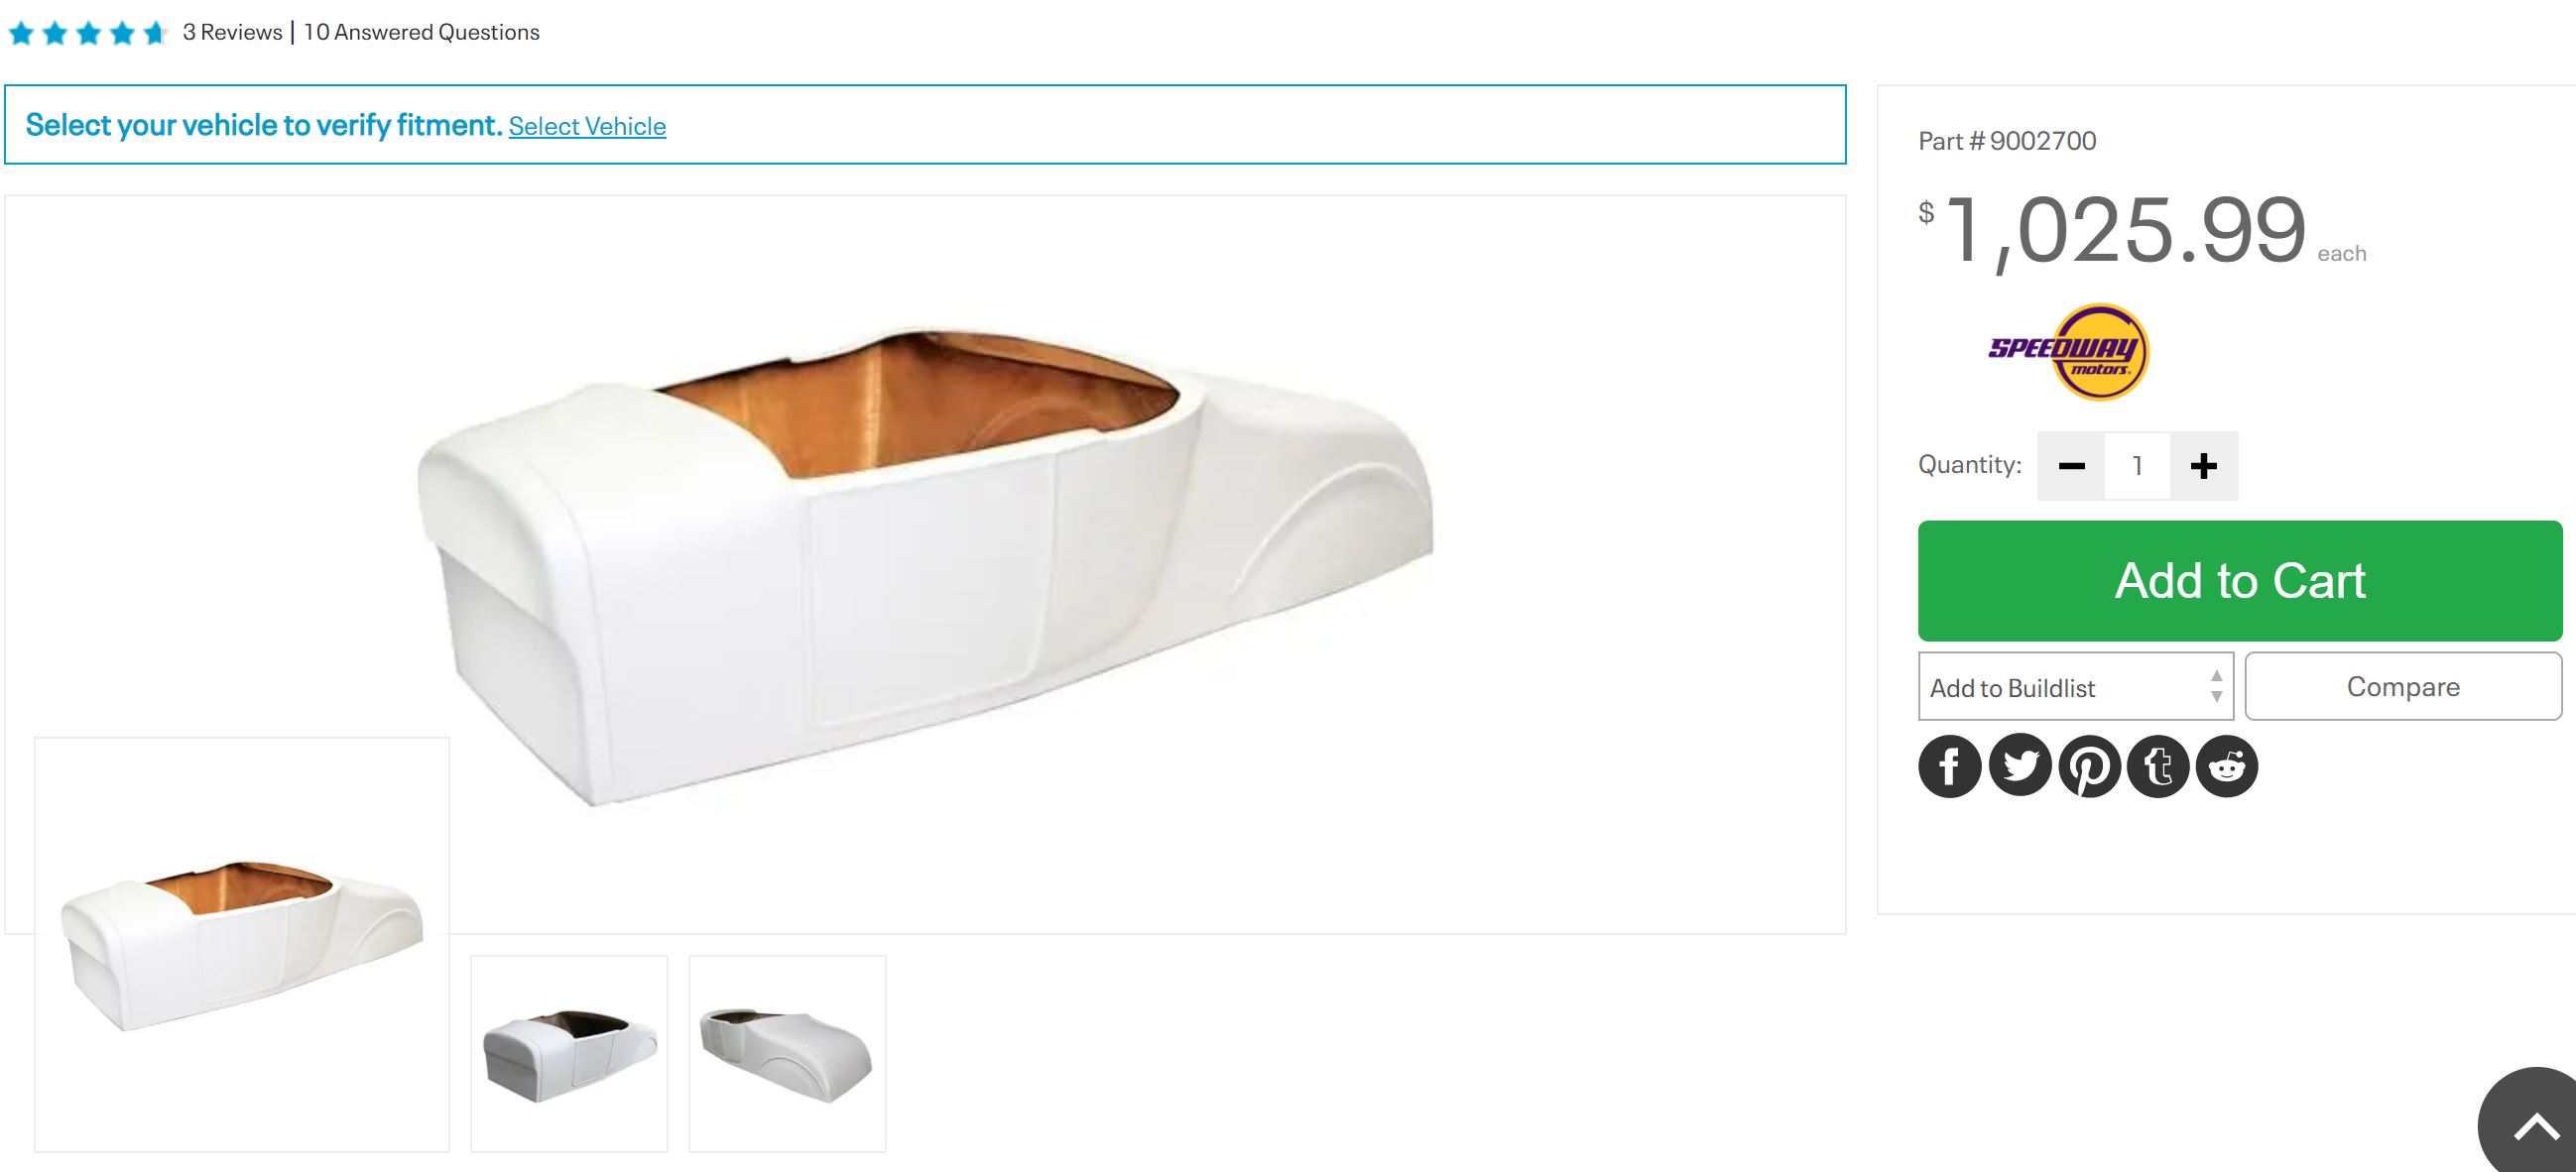The image size is (2576, 1172).
Task: Open the Select Vehicle link
Action: click(587, 126)
